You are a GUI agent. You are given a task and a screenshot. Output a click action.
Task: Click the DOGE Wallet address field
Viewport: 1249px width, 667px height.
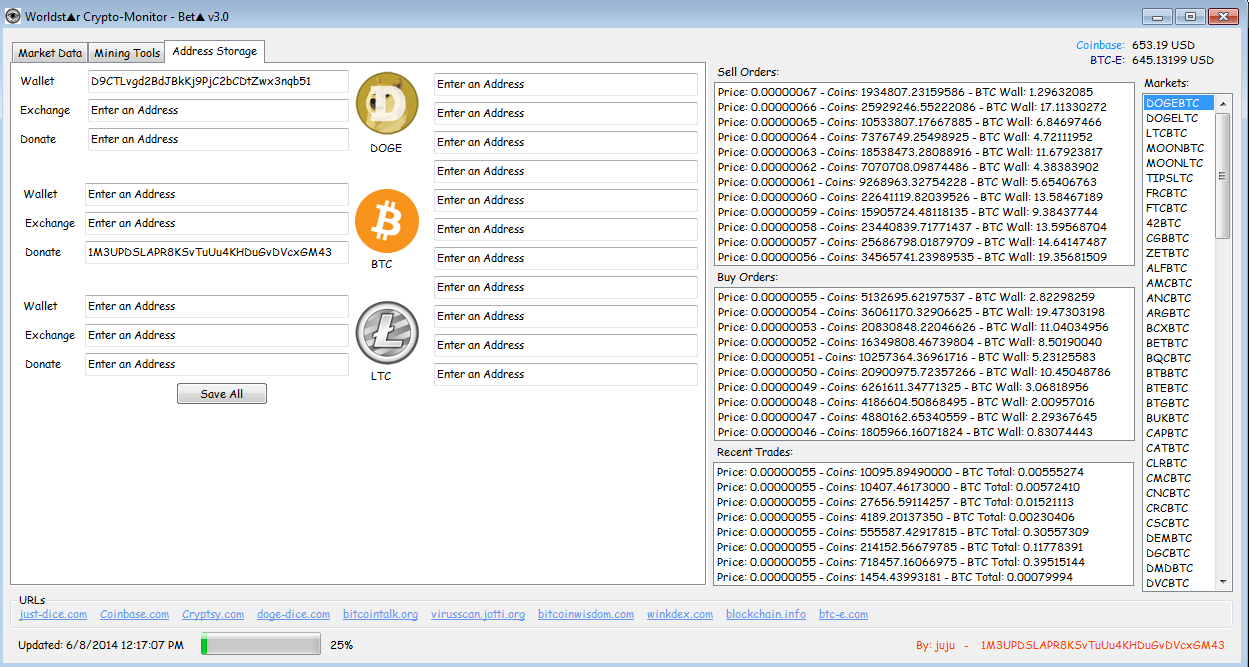[x=218, y=81]
